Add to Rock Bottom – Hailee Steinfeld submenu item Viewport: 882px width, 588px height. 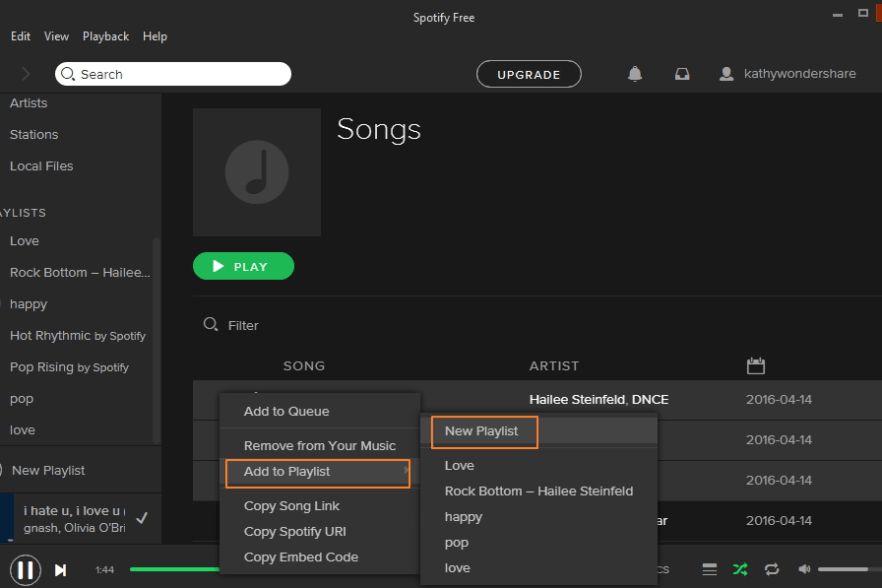pyautogui.click(x=539, y=491)
